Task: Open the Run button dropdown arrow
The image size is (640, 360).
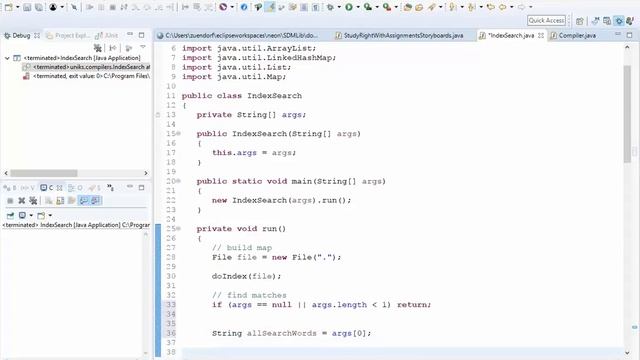Action: pyautogui.click(x=358, y=7)
